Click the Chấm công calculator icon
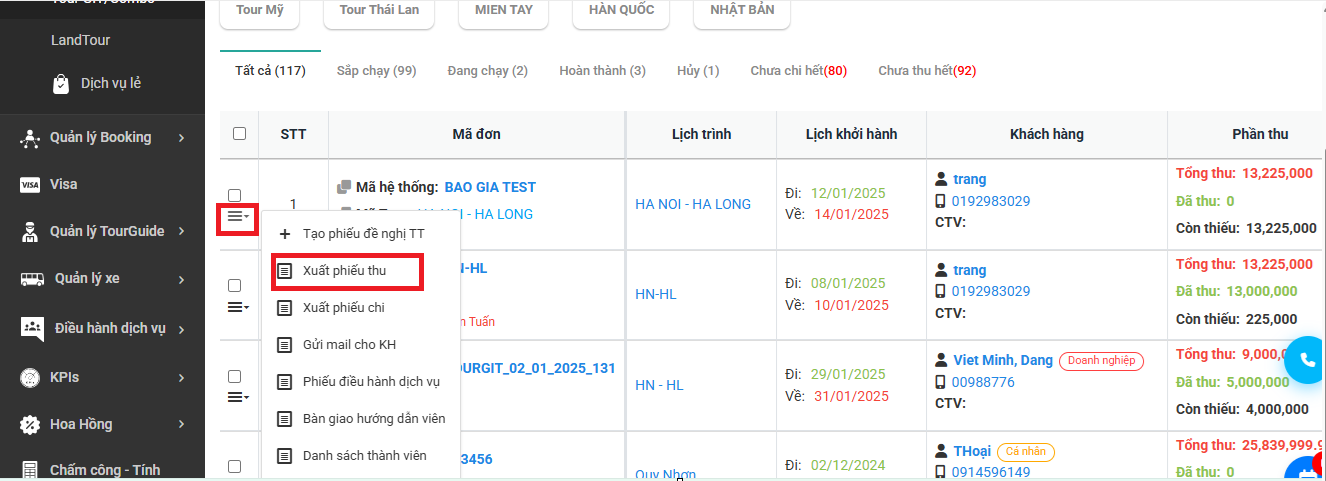The image size is (1326, 481). [x=30, y=470]
